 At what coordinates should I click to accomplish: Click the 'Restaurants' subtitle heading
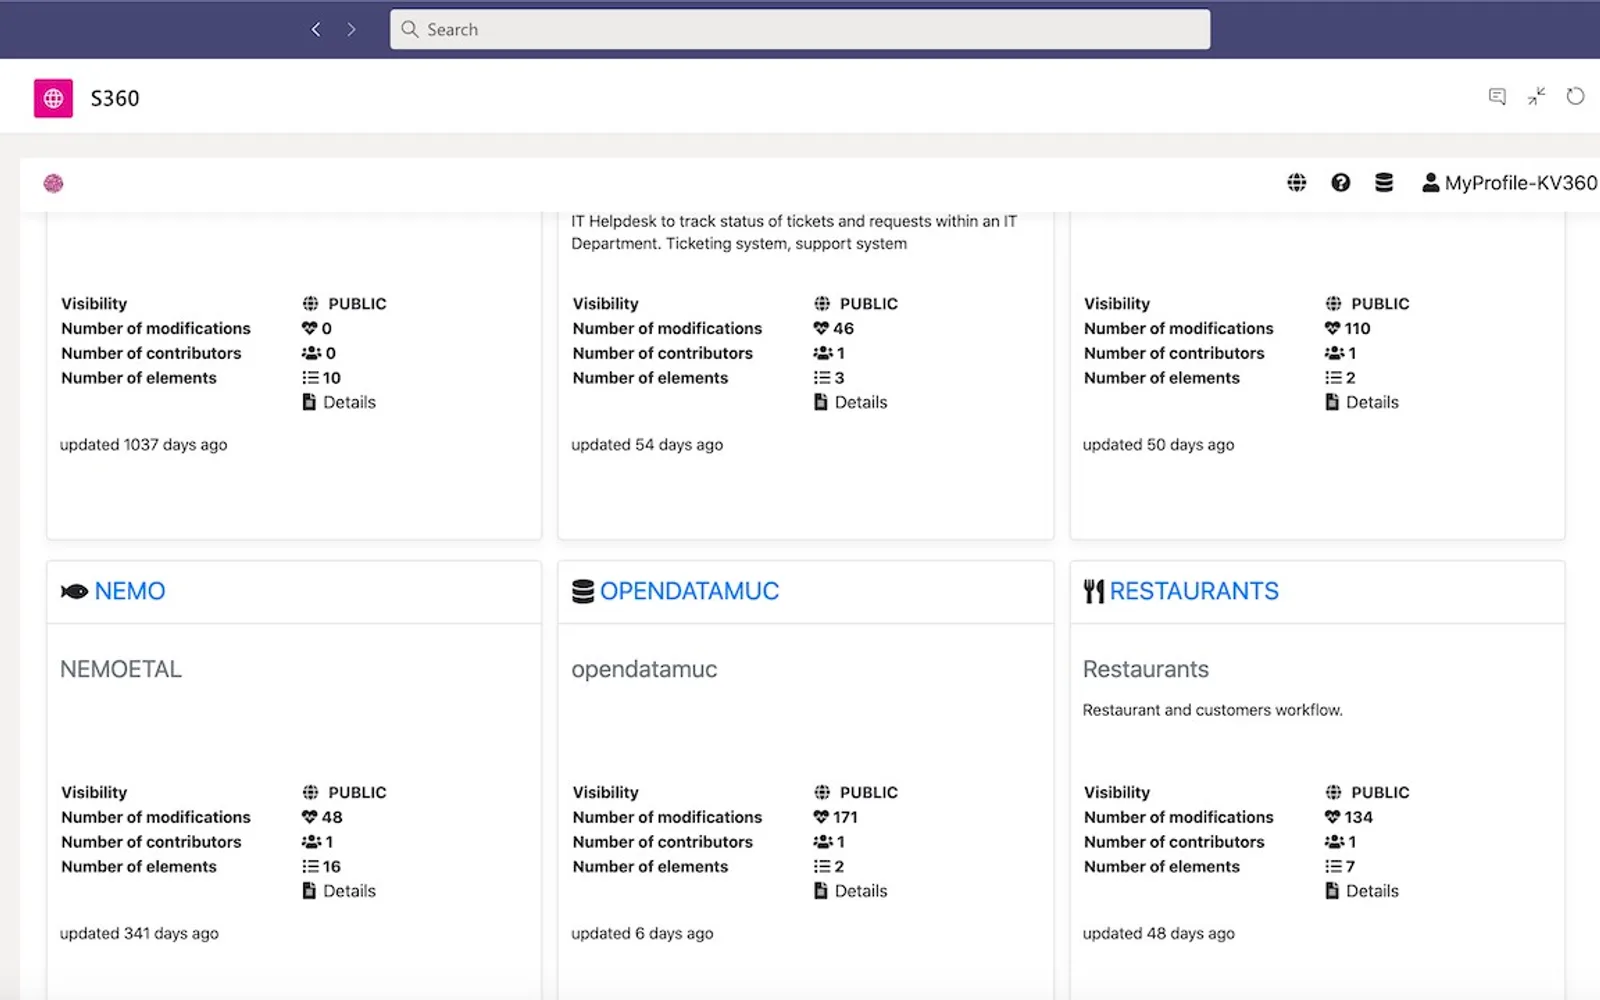pos(1146,669)
